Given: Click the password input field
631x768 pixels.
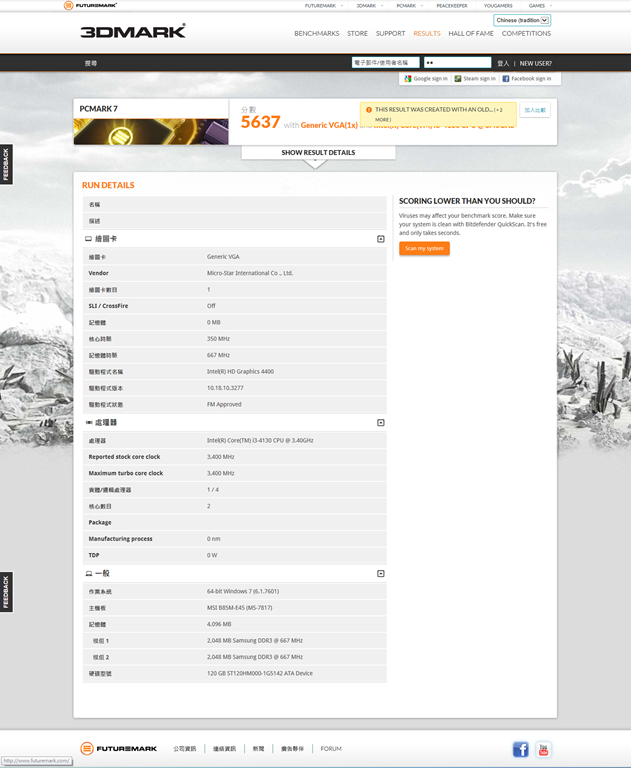Looking at the screenshot, I should point(458,63).
